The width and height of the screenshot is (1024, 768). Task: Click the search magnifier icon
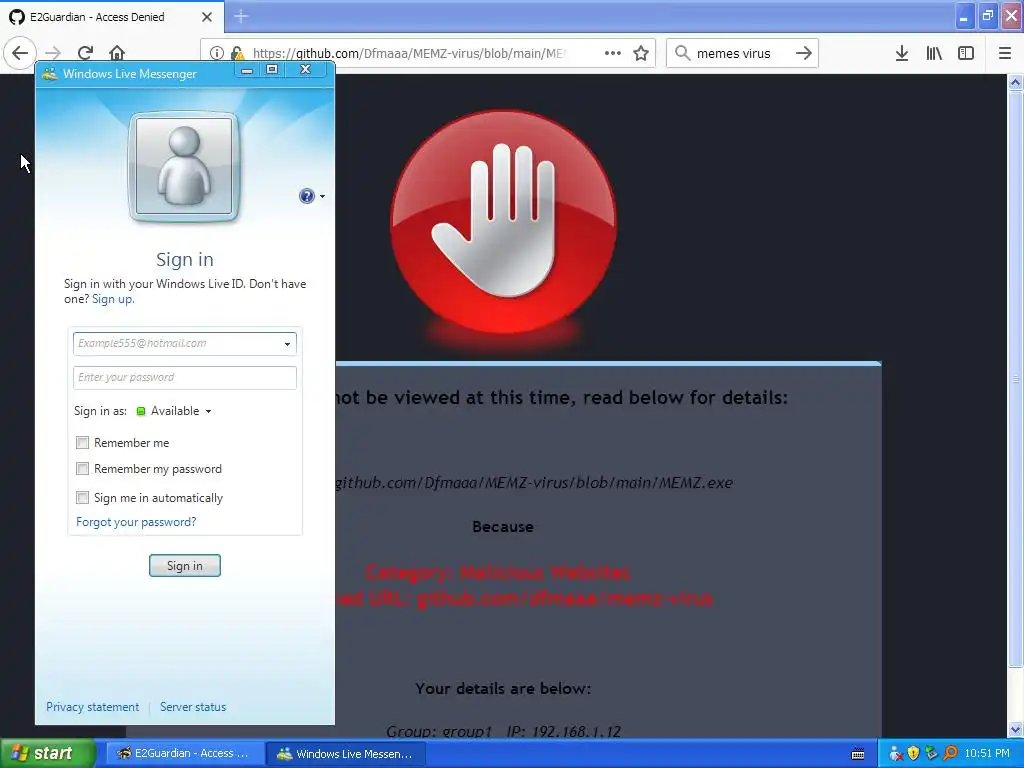[x=682, y=53]
